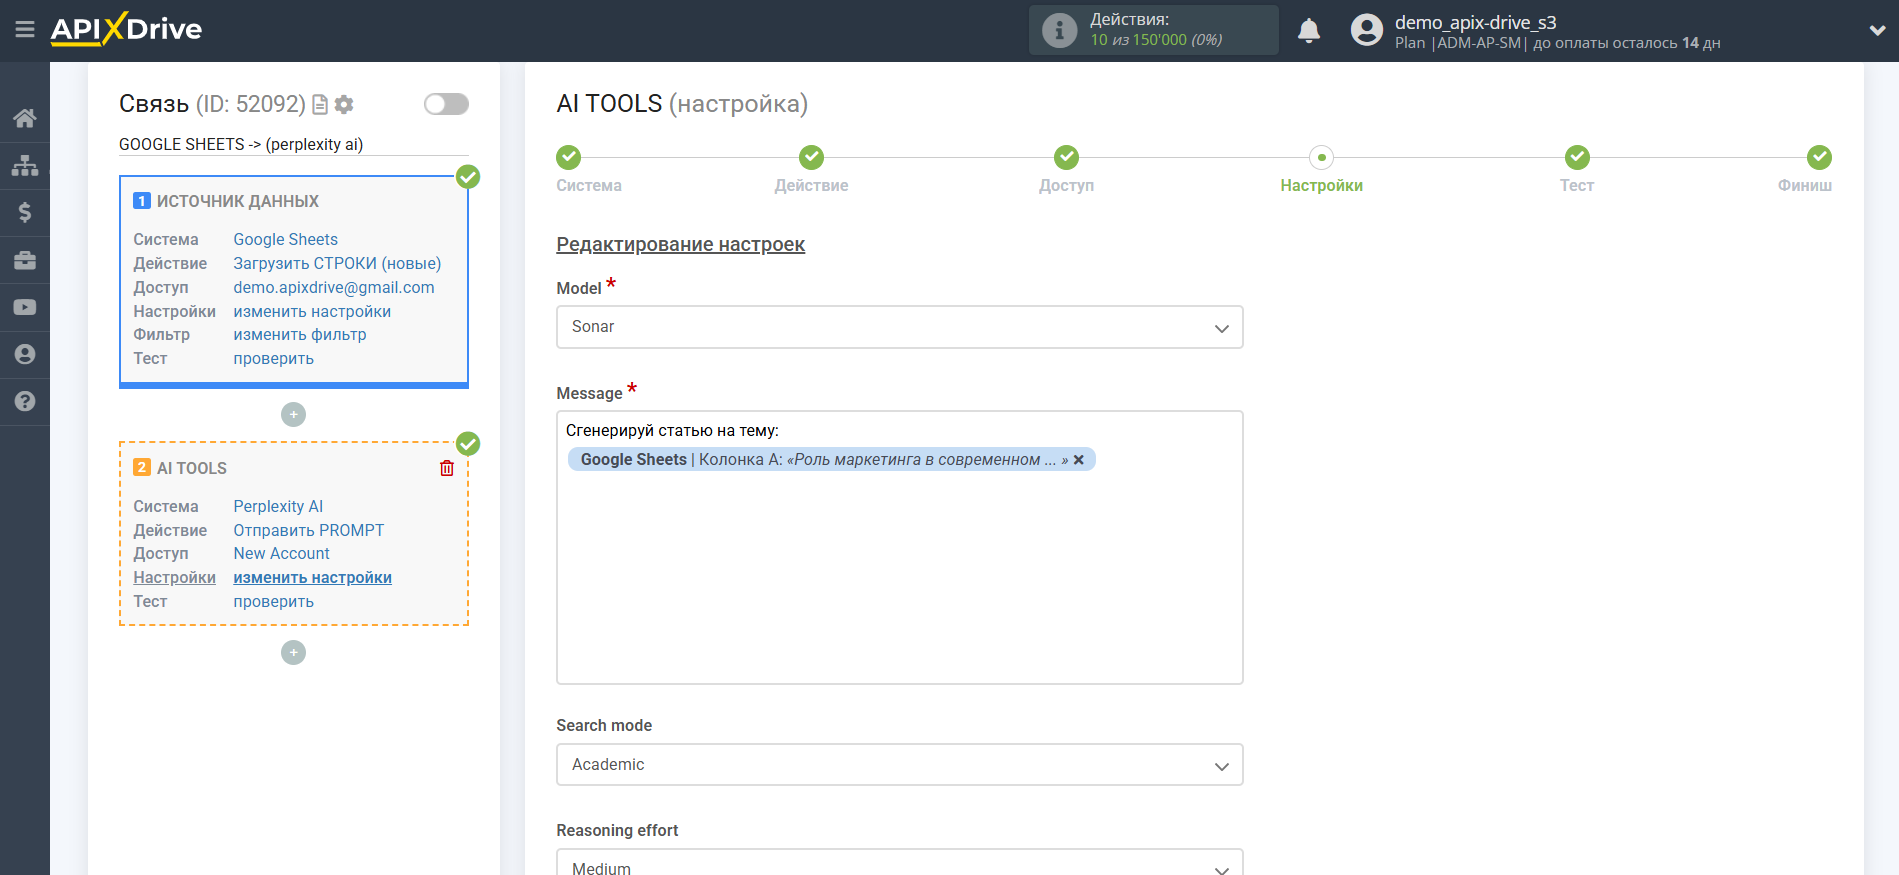Open the Home sidebar icon
Viewport: 1899px width, 875px height.
25,118
